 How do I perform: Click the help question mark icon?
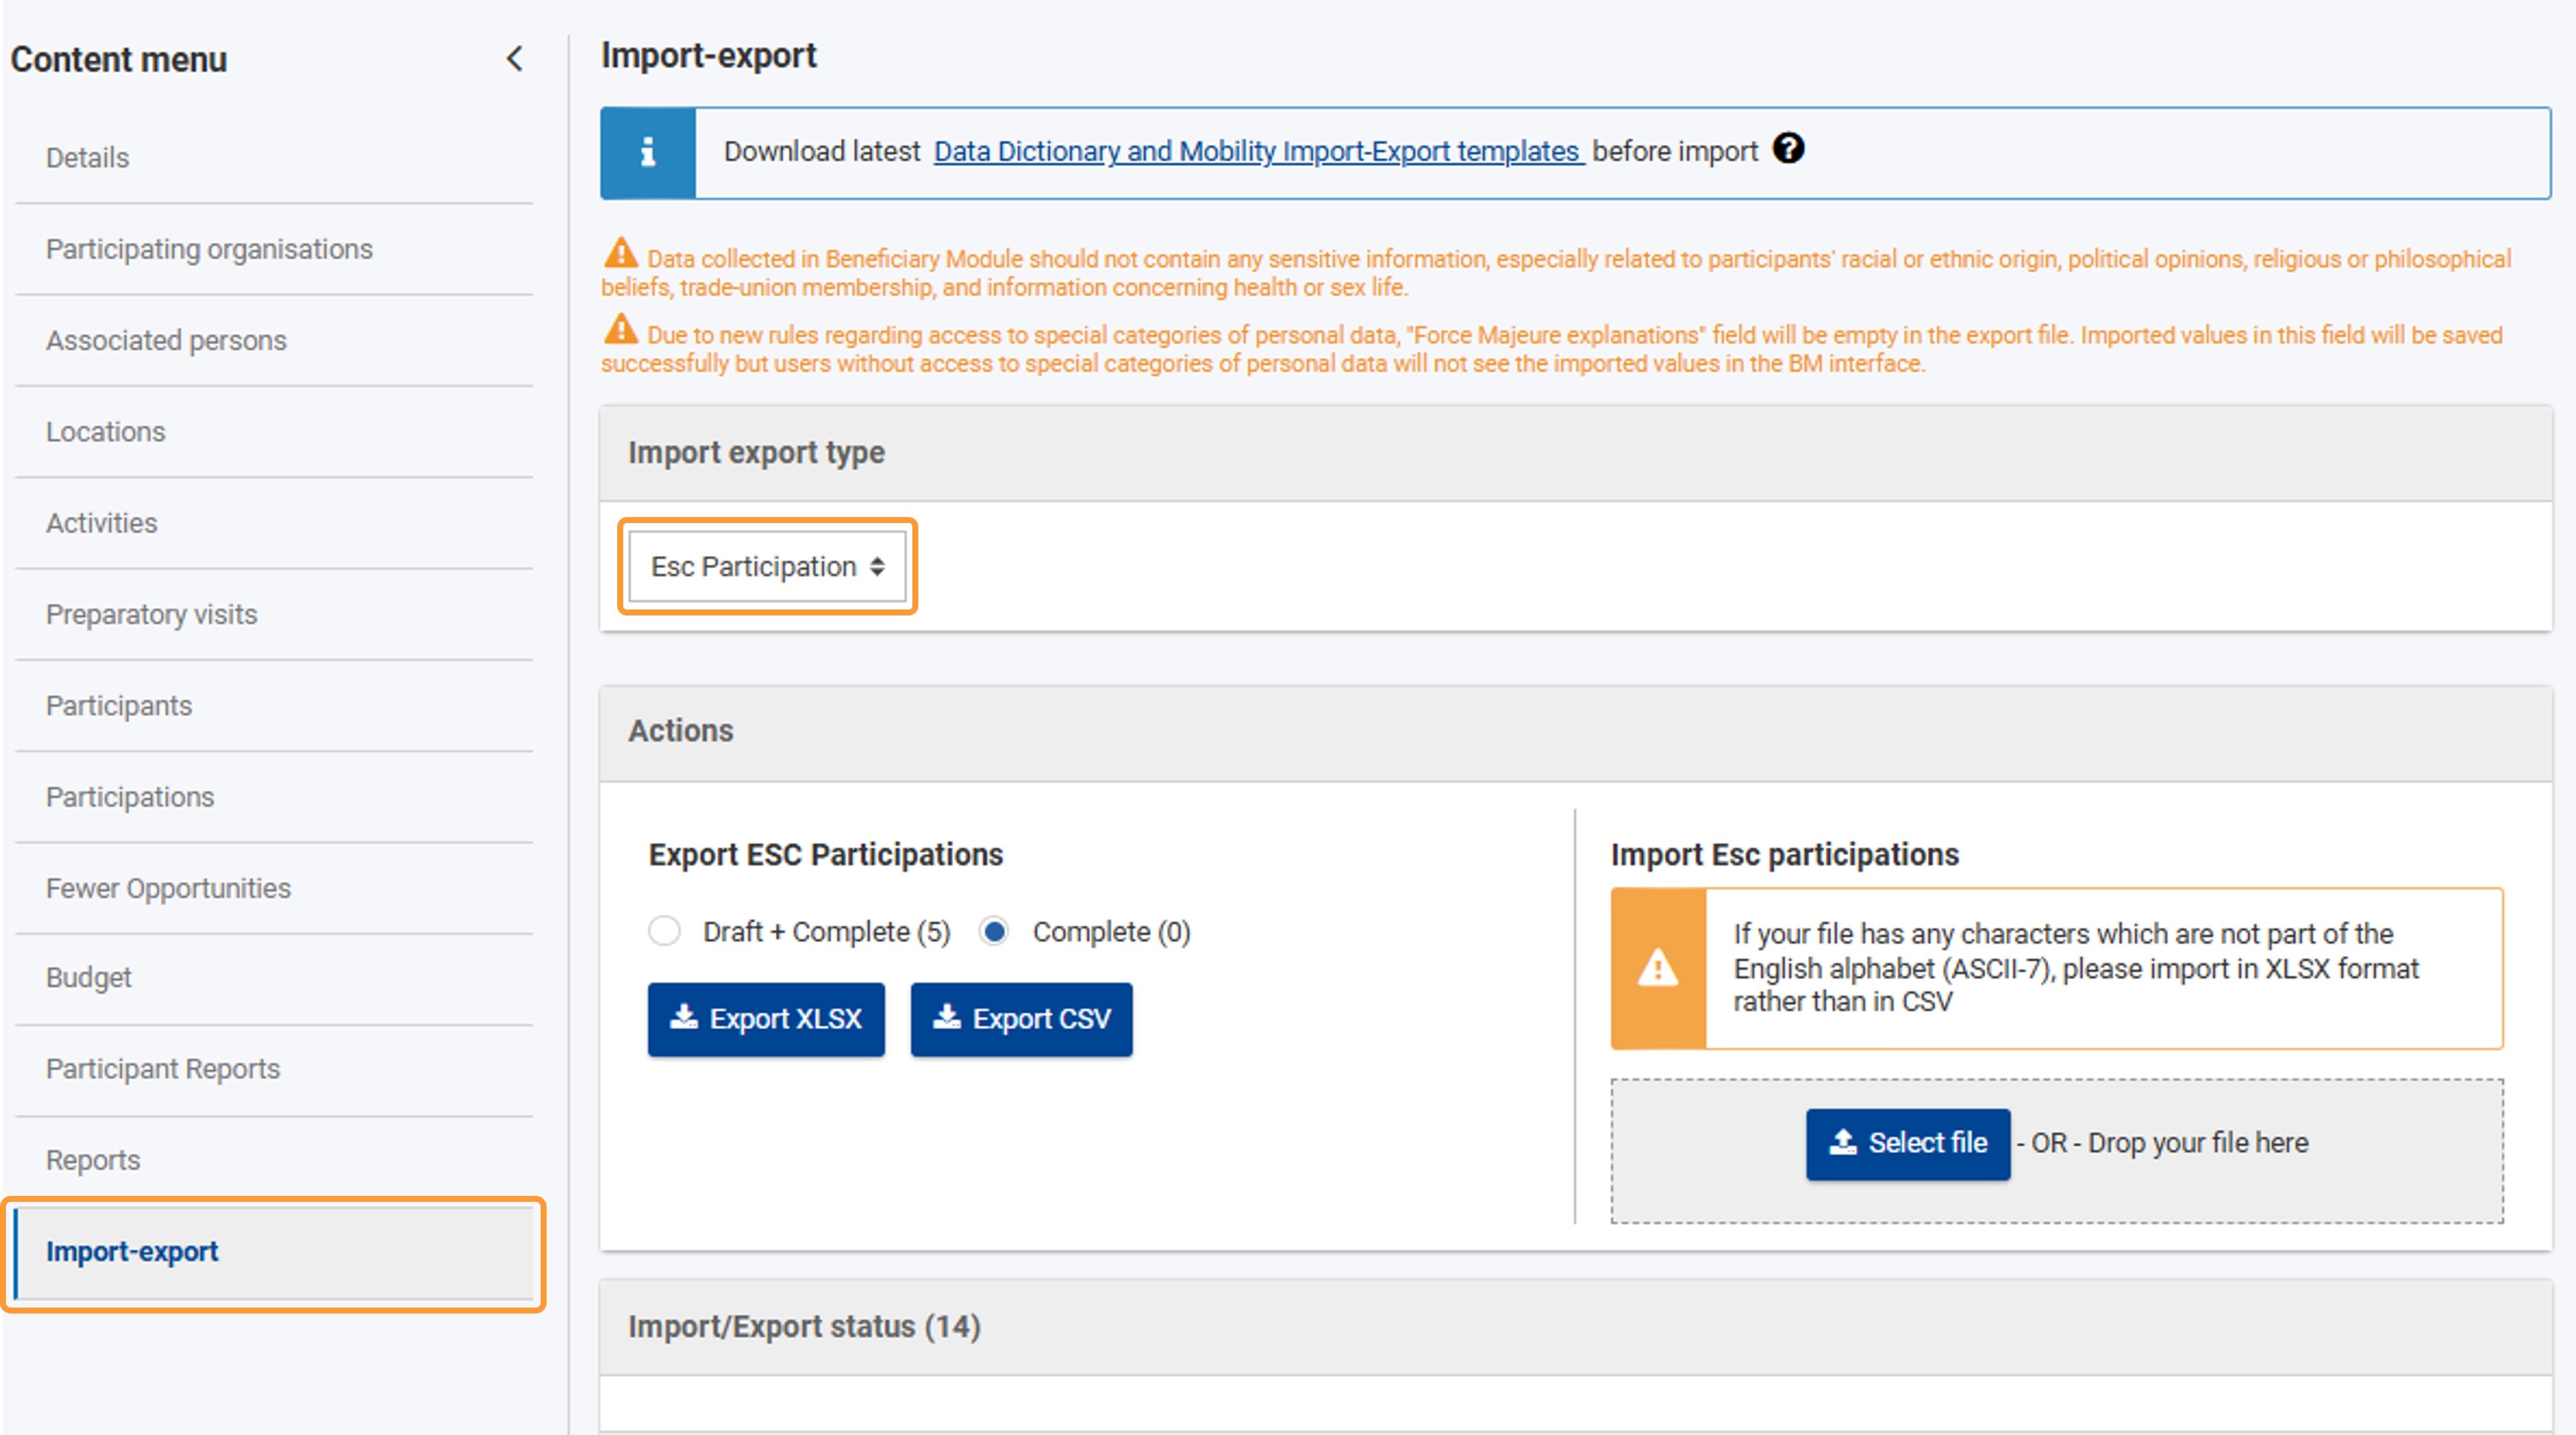point(1788,149)
